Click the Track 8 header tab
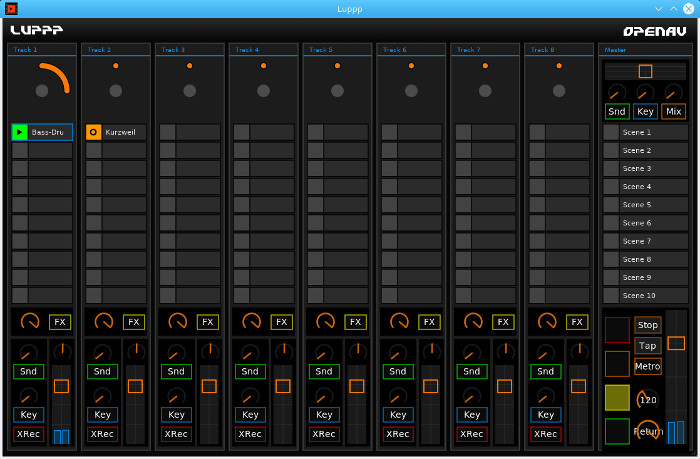This screenshot has height=459, width=700. (x=559, y=50)
